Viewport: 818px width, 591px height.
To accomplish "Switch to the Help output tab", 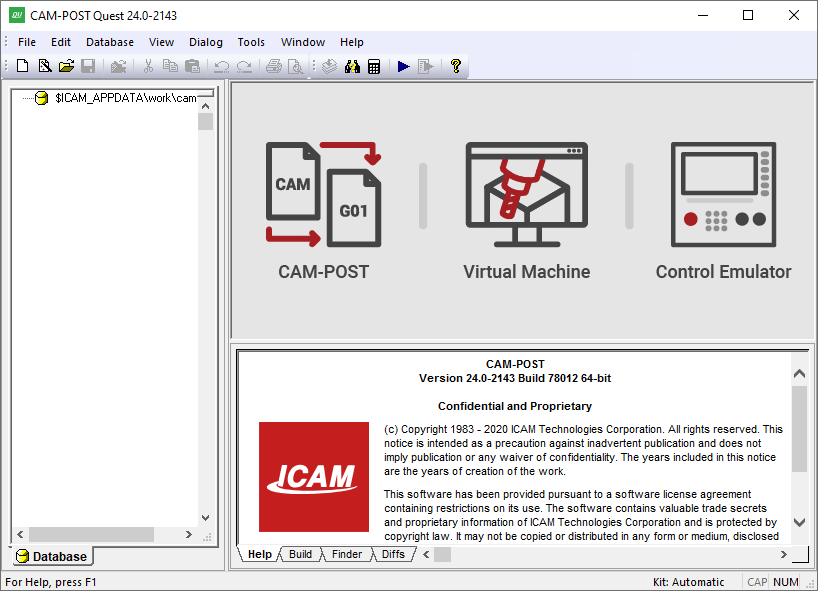I will 259,554.
